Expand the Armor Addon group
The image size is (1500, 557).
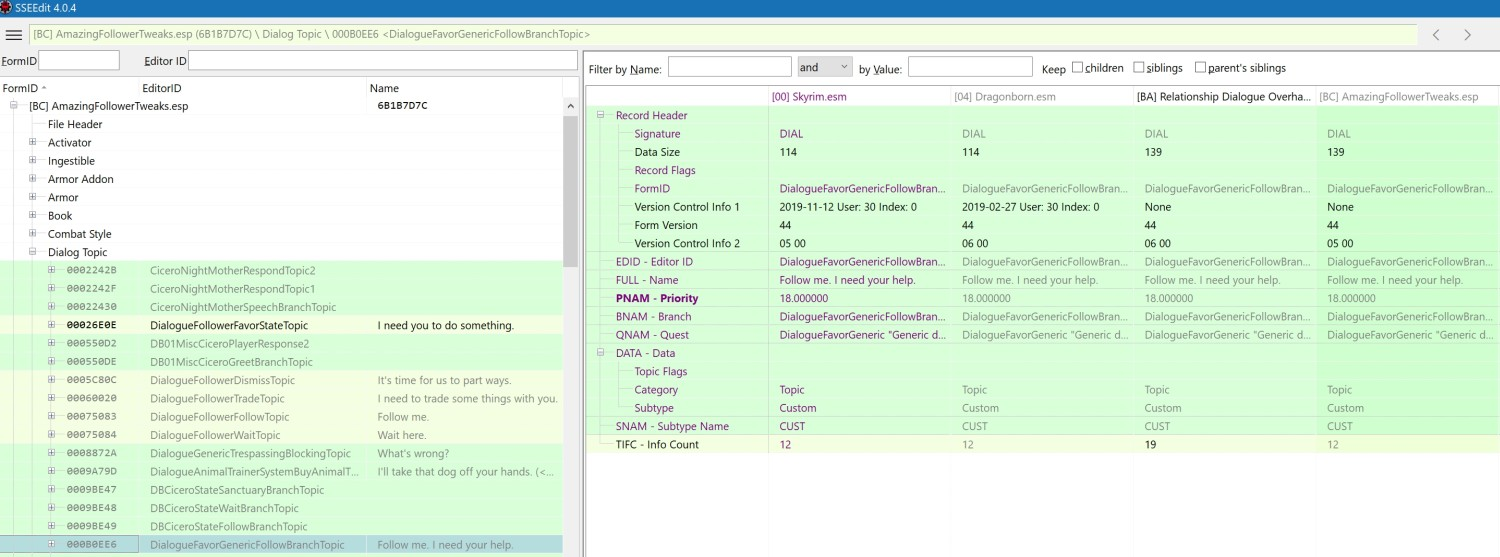click(33, 179)
